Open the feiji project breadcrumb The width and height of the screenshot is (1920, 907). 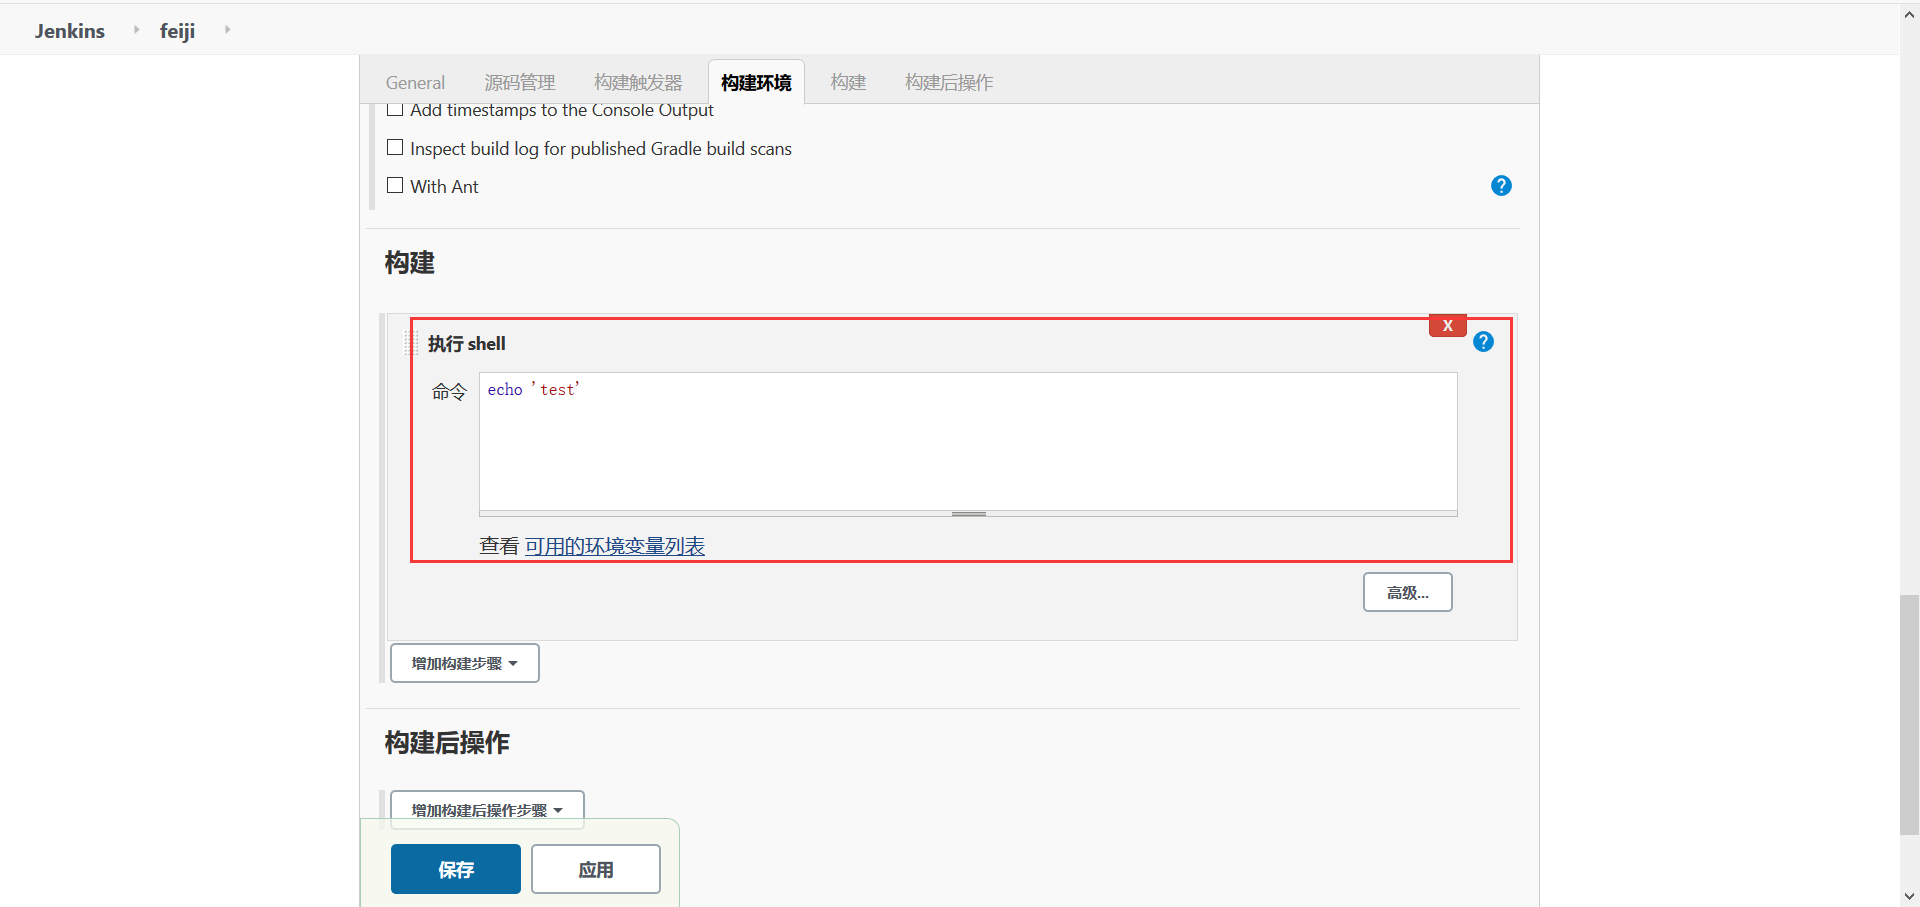[177, 31]
